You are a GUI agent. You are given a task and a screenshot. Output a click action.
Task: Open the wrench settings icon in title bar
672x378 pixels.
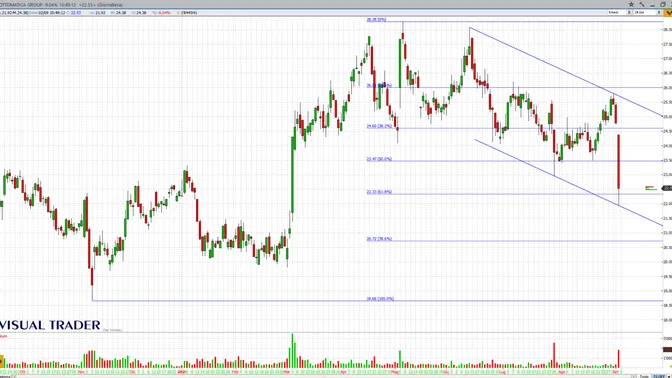pyautogui.click(x=642, y=4)
